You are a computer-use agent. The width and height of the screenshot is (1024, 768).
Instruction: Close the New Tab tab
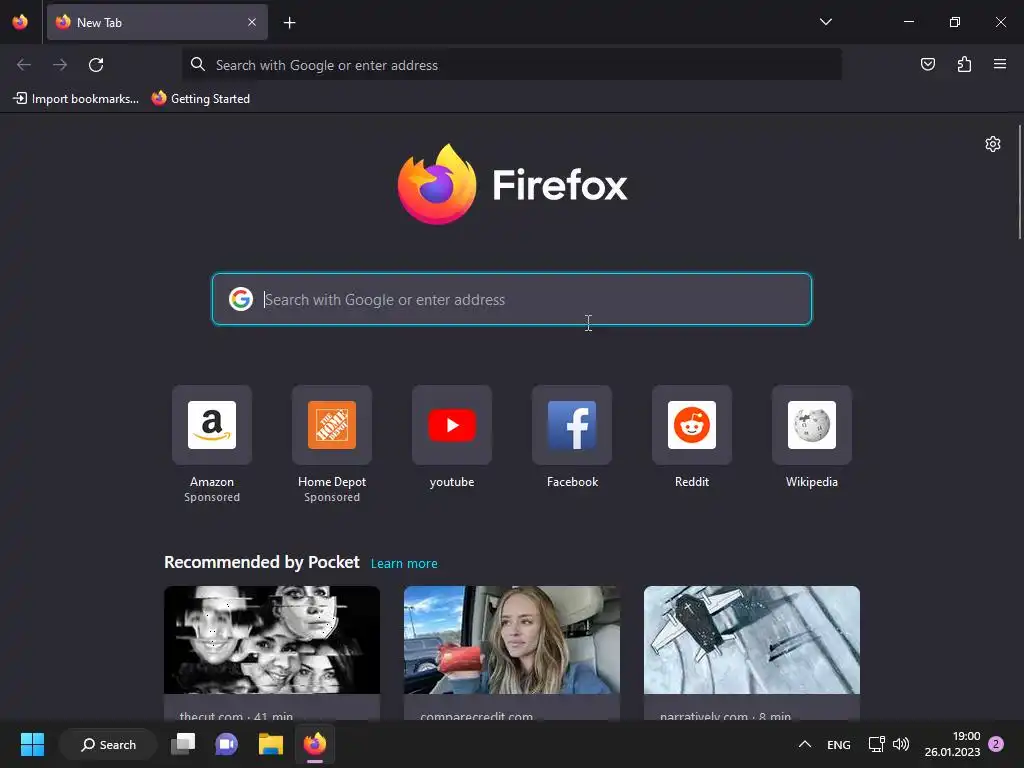252,22
